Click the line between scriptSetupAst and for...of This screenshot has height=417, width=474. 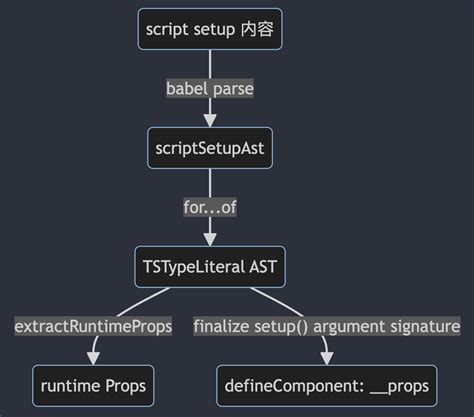[x=210, y=183]
